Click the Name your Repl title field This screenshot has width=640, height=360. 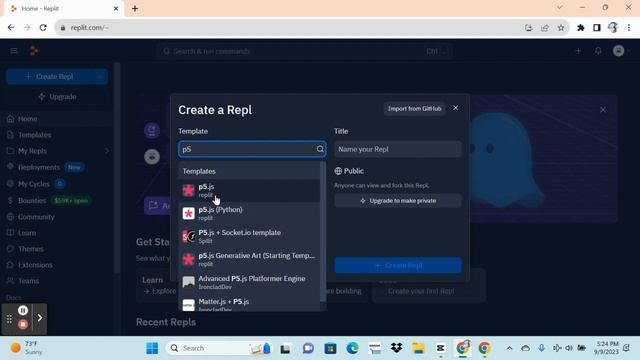pyautogui.click(x=398, y=149)
